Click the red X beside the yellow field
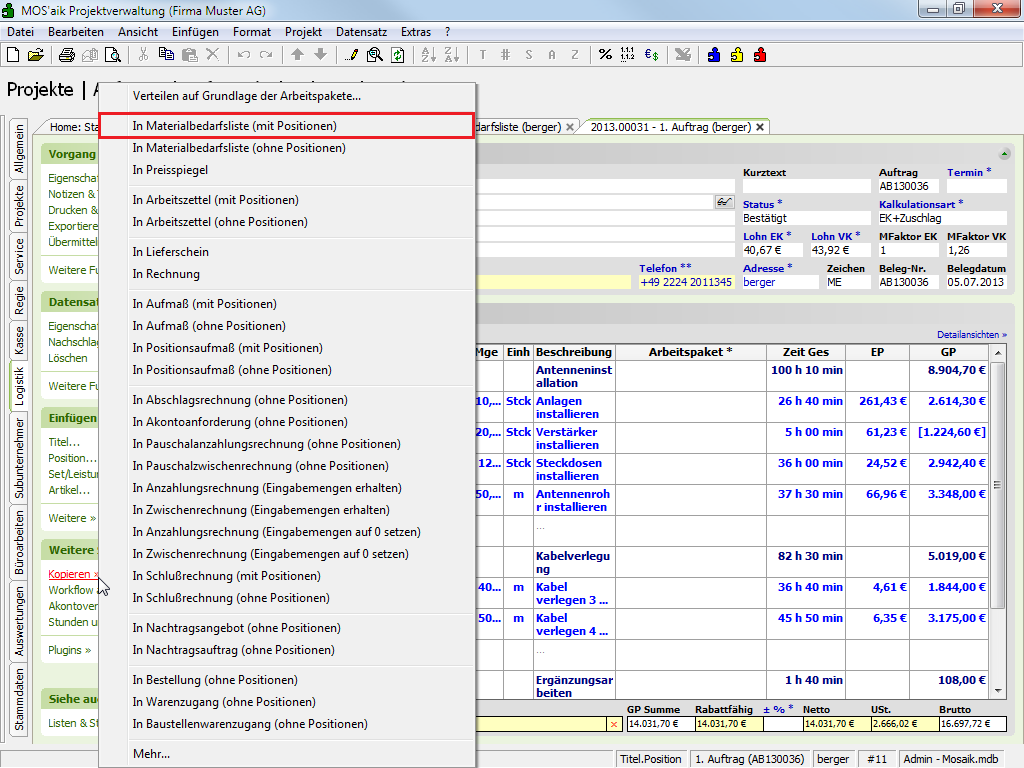This screenshot has width=1024, height=768. coord(614,724)
